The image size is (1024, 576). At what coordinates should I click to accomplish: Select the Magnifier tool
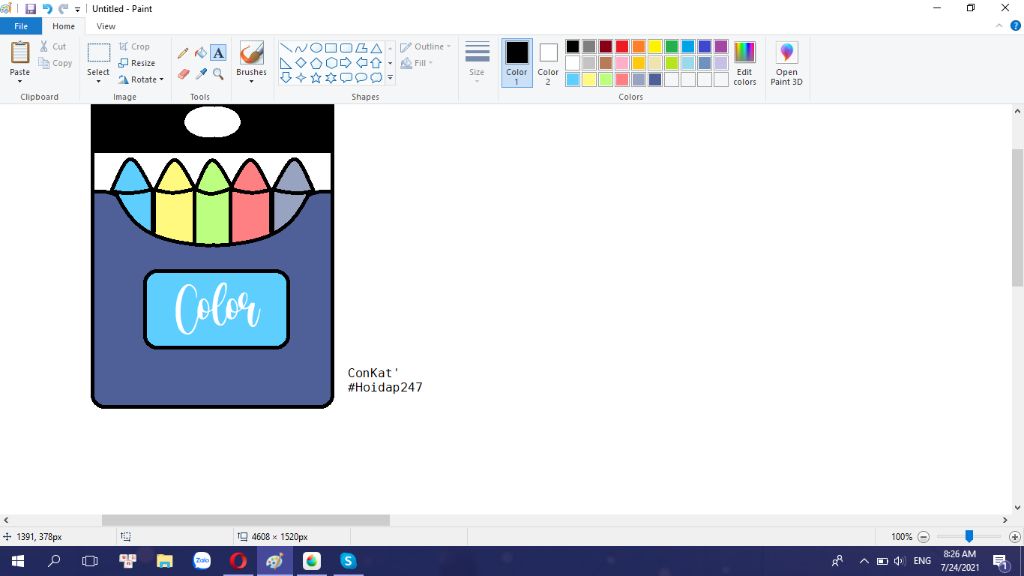tap(218, 74)
